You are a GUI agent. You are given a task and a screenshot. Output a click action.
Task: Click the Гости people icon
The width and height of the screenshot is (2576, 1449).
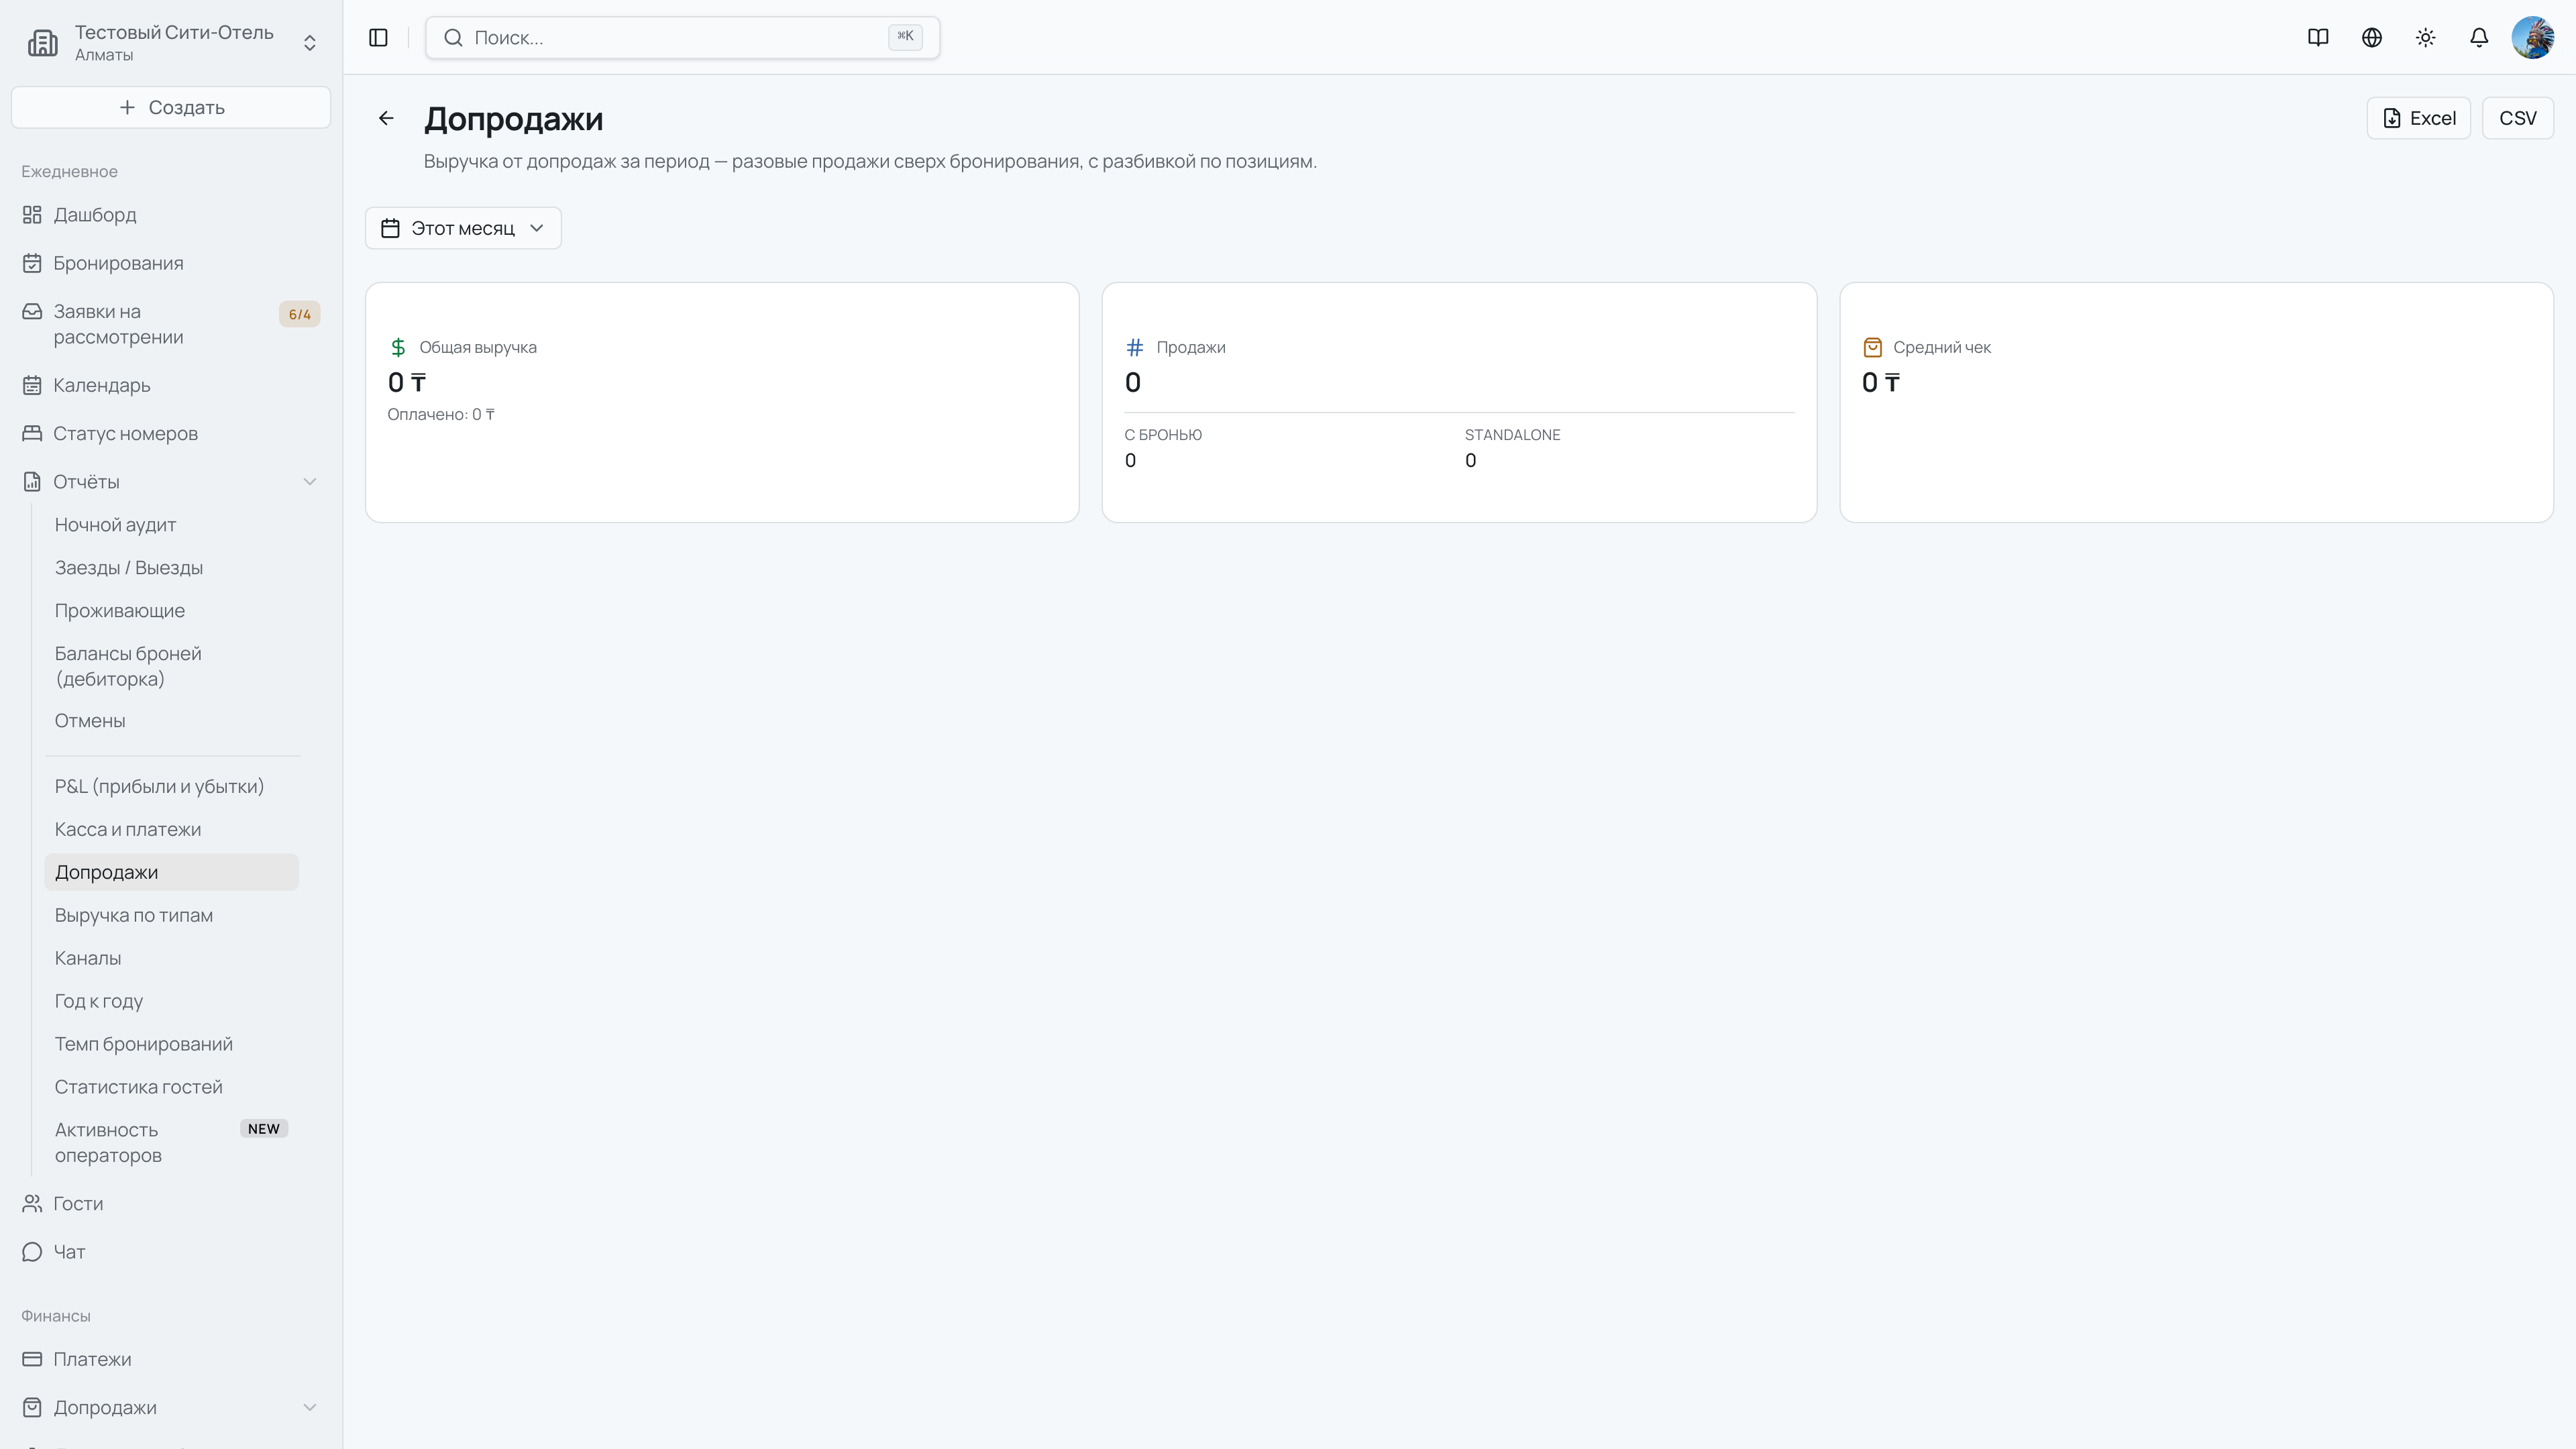(32, 1204)
